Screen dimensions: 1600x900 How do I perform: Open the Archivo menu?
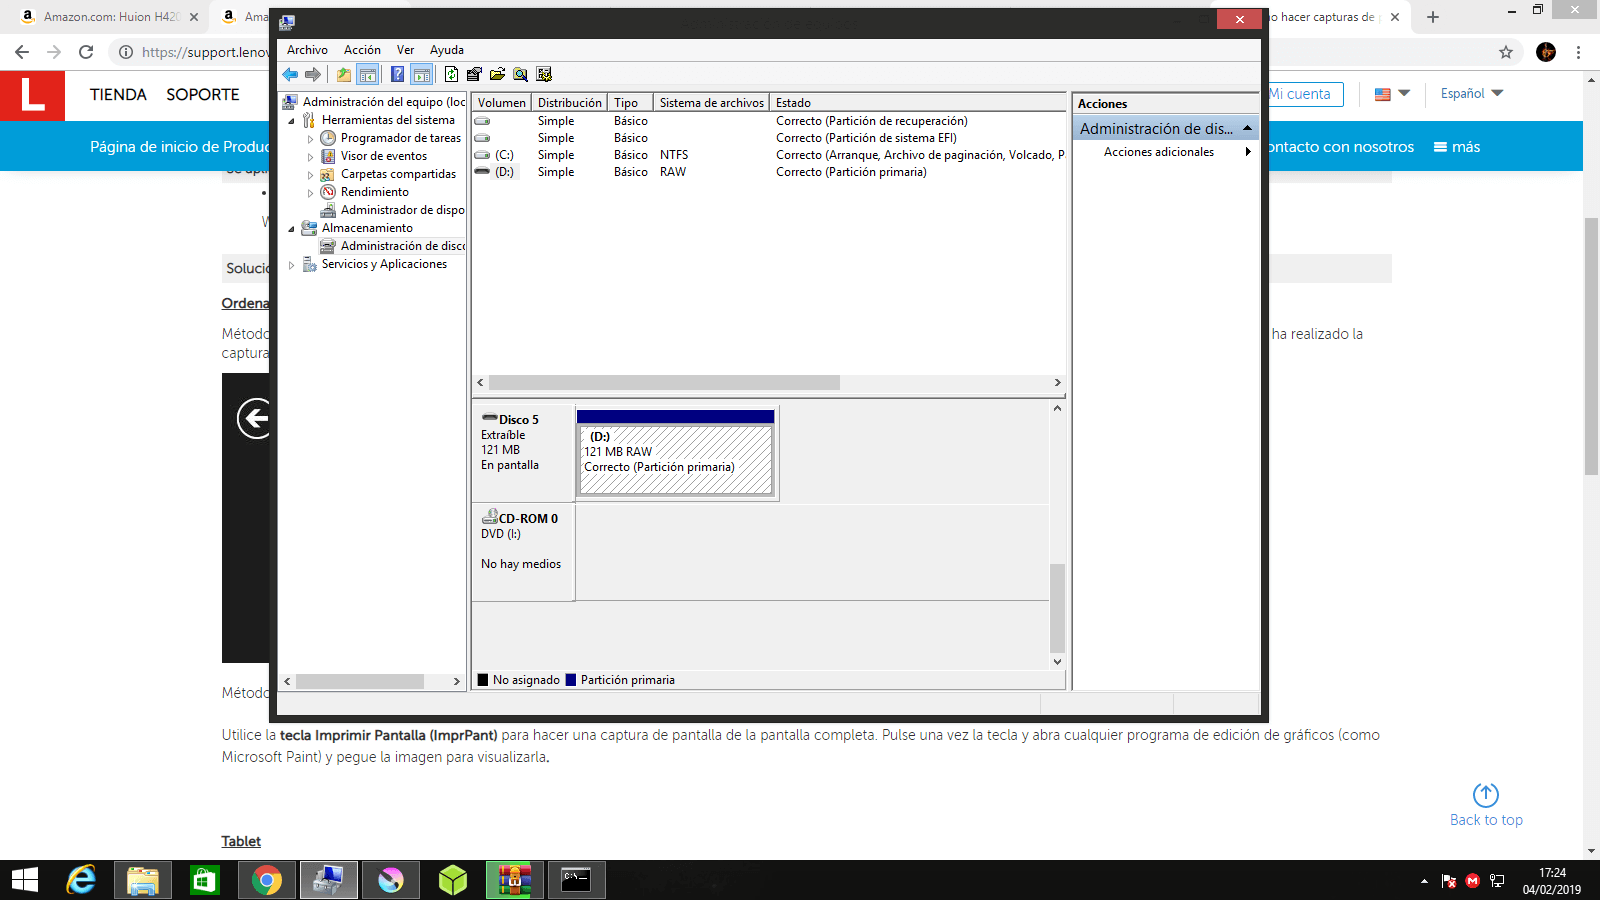tap(307, 50)
